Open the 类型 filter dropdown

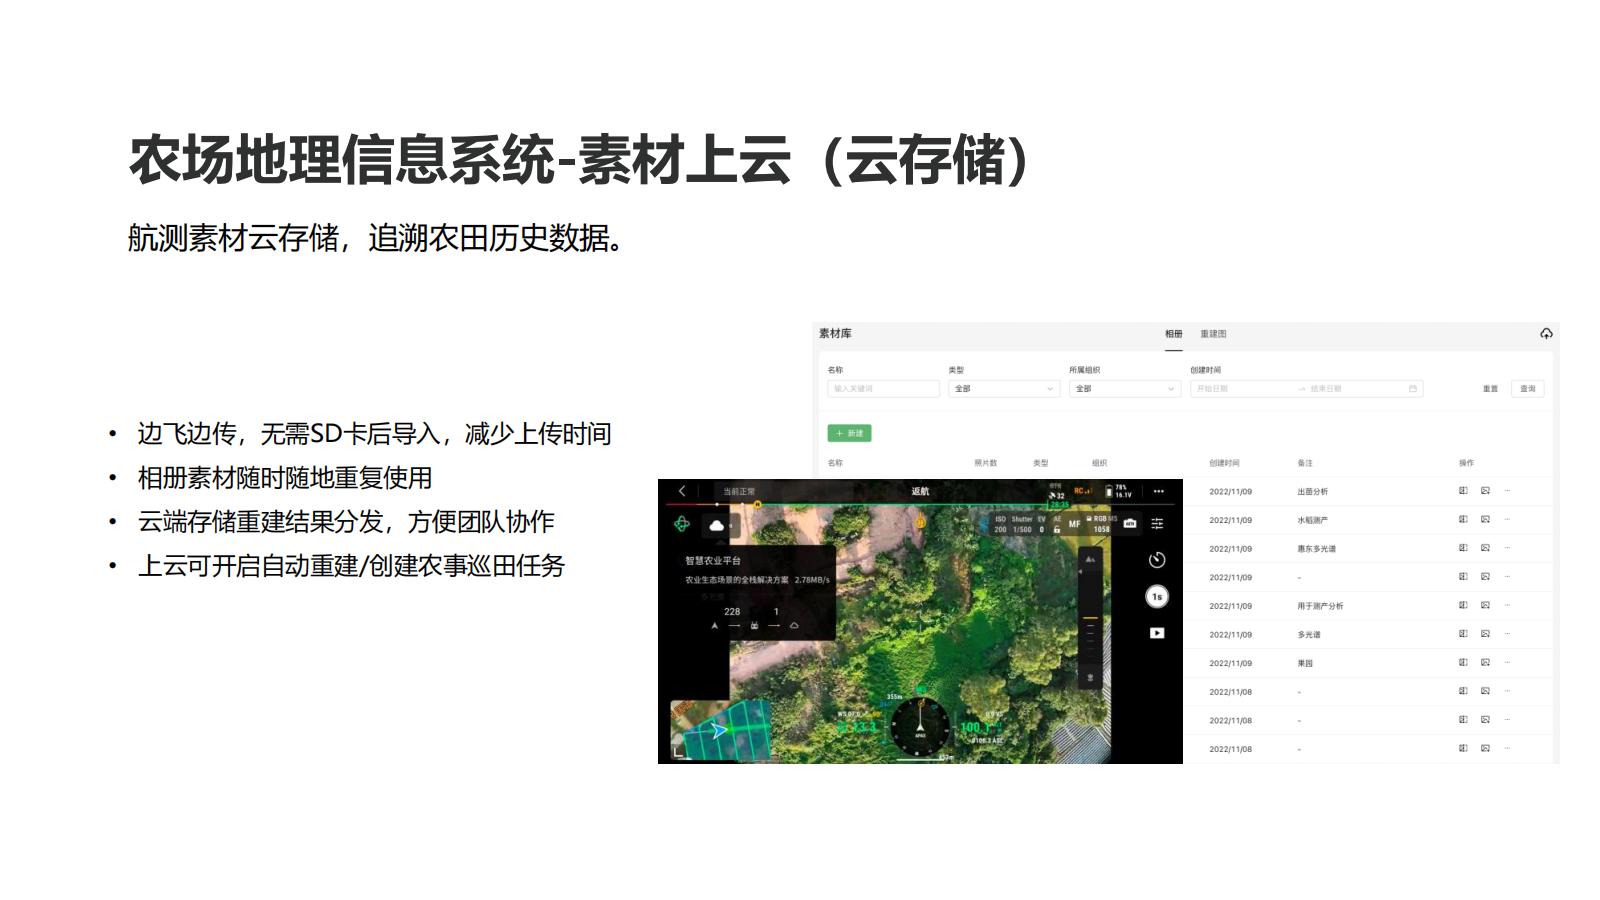click(x=1002, y=389)
